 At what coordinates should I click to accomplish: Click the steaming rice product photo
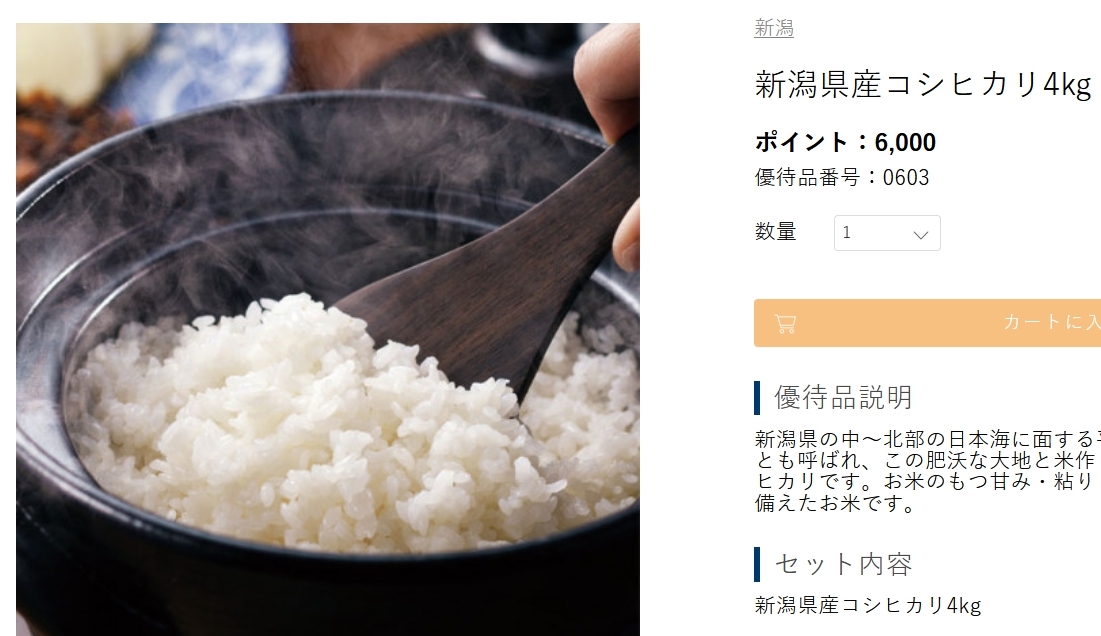pyautogui.click(x=328, y=329)
